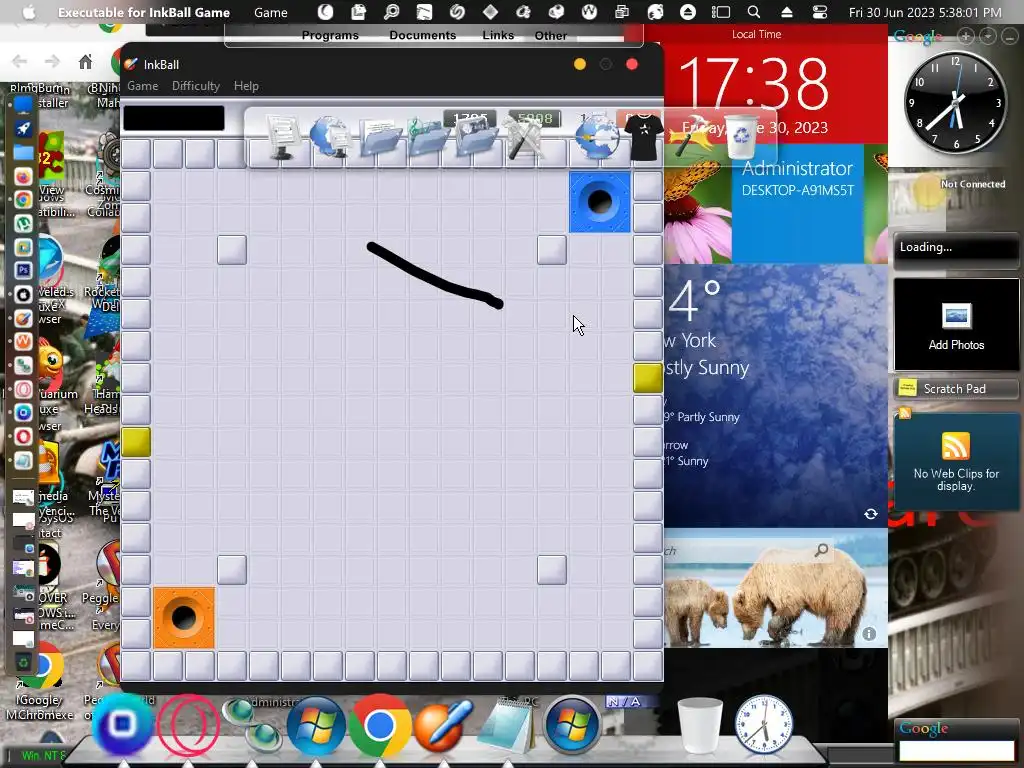This screenshot has width=1024, height=768.
Task: Click the InkBall title bar app icon
Action: 131,64
